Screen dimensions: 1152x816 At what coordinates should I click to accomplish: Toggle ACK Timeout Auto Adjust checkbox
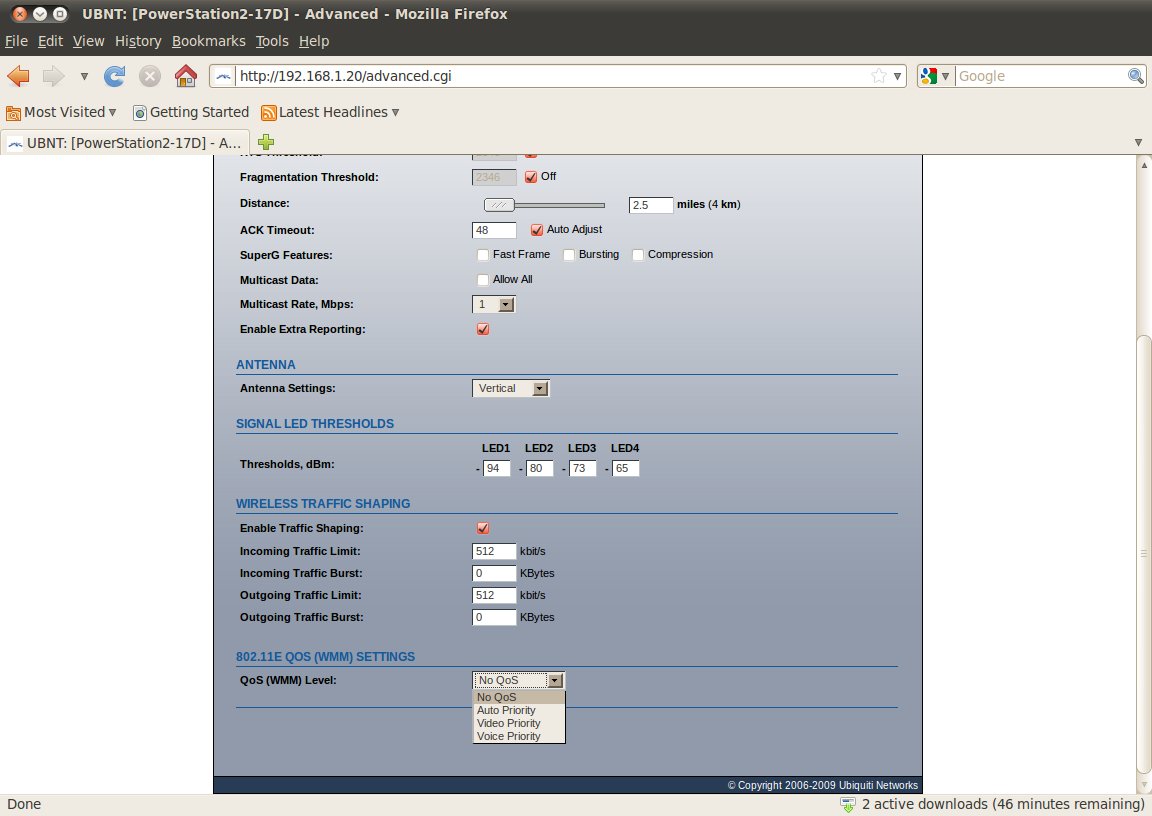(x=536, y=230)
